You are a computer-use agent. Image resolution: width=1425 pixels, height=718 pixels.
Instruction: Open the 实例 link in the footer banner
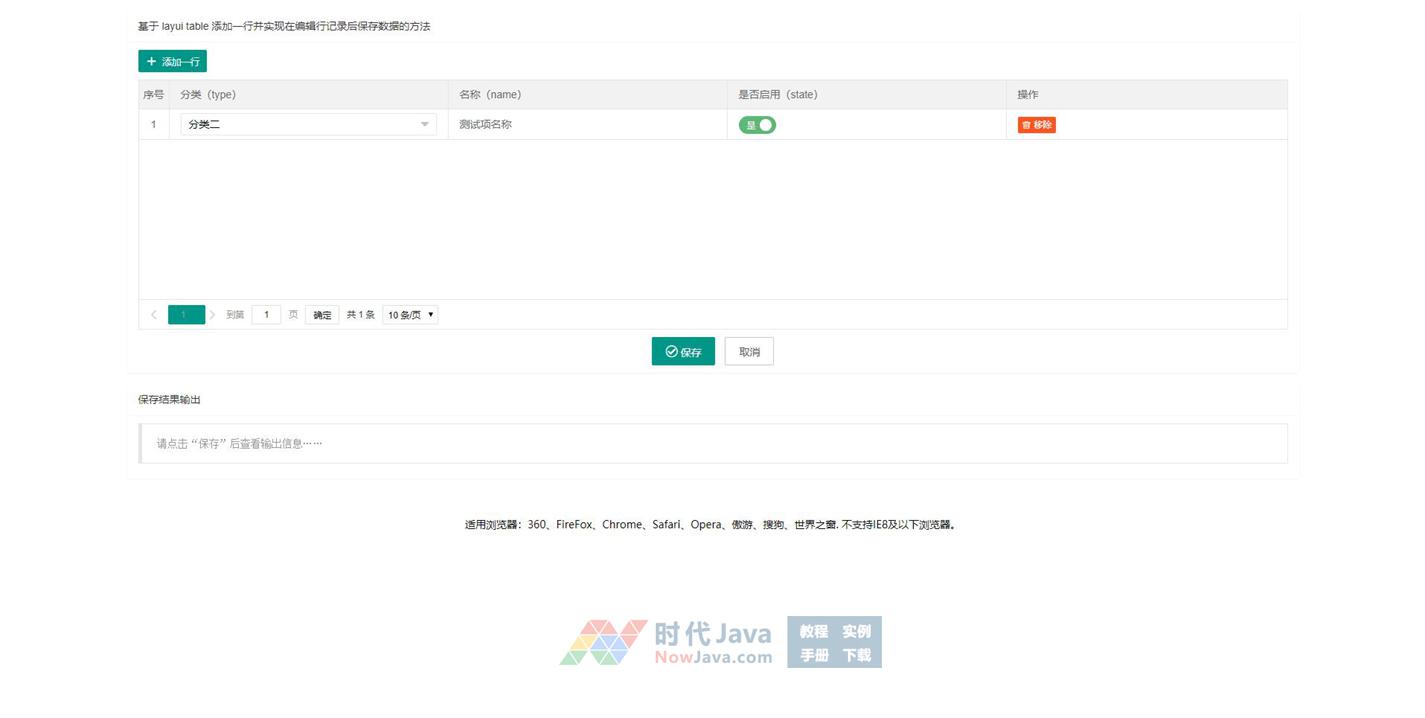point(856,631)
